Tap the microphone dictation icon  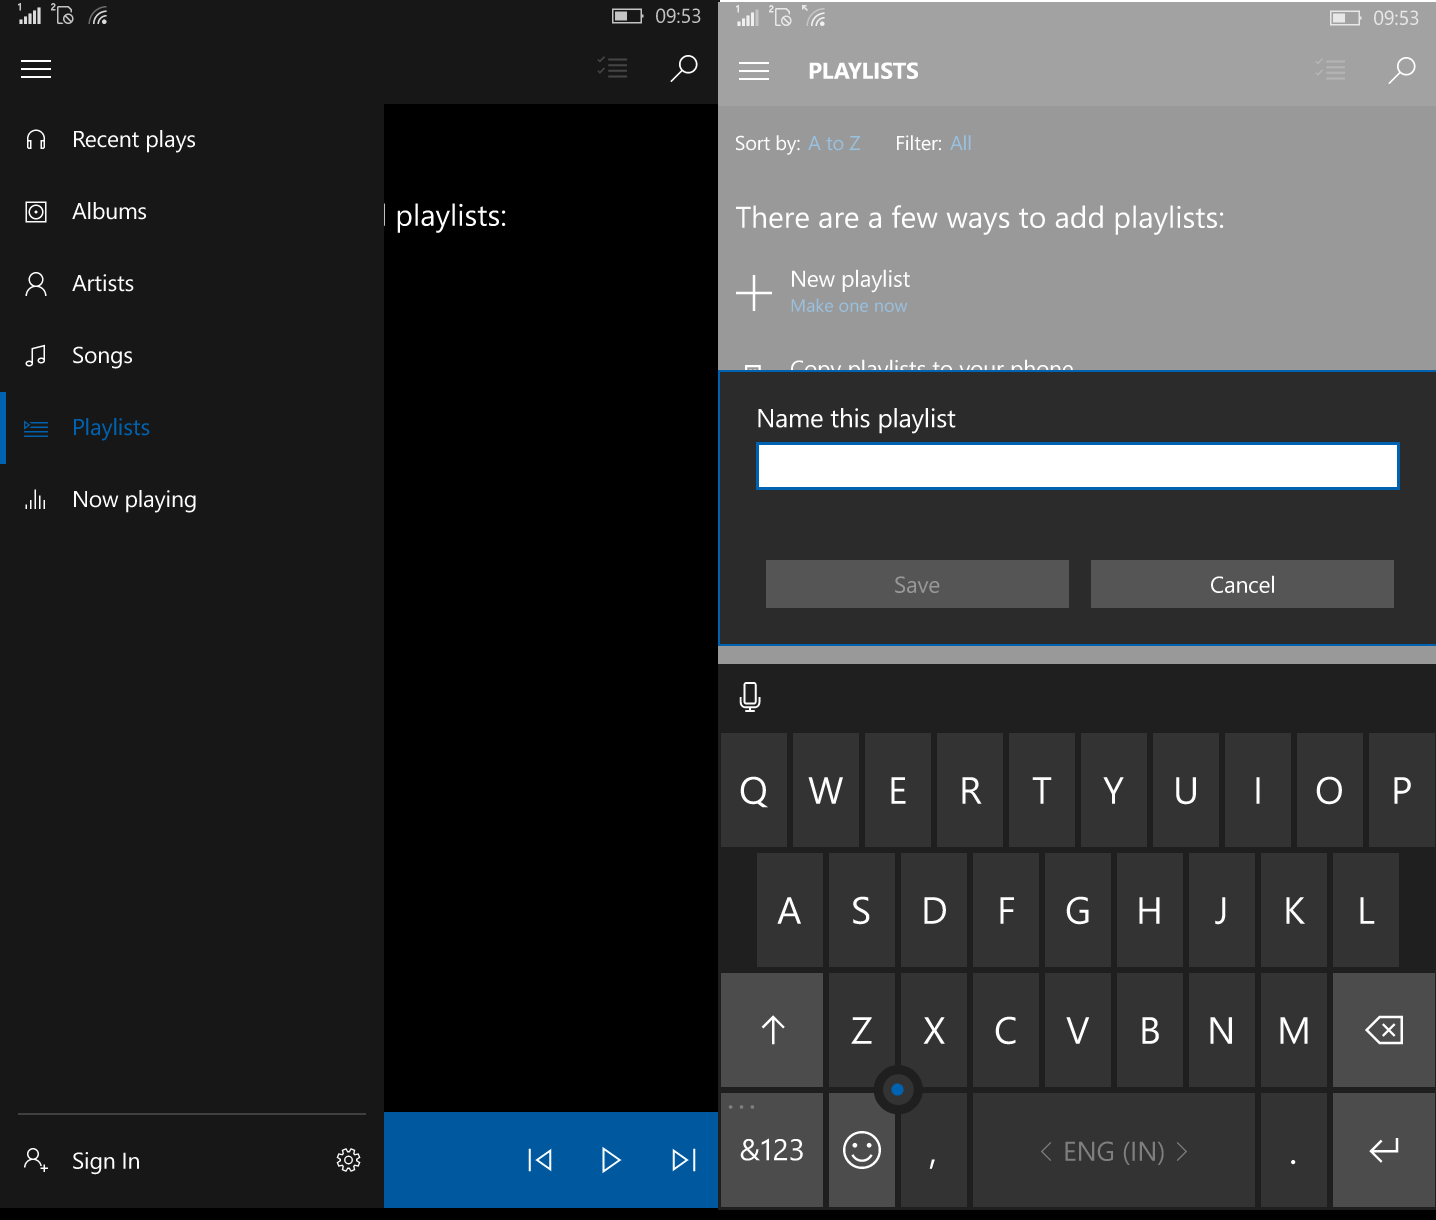pyautogui.click(x=750, y=697)
